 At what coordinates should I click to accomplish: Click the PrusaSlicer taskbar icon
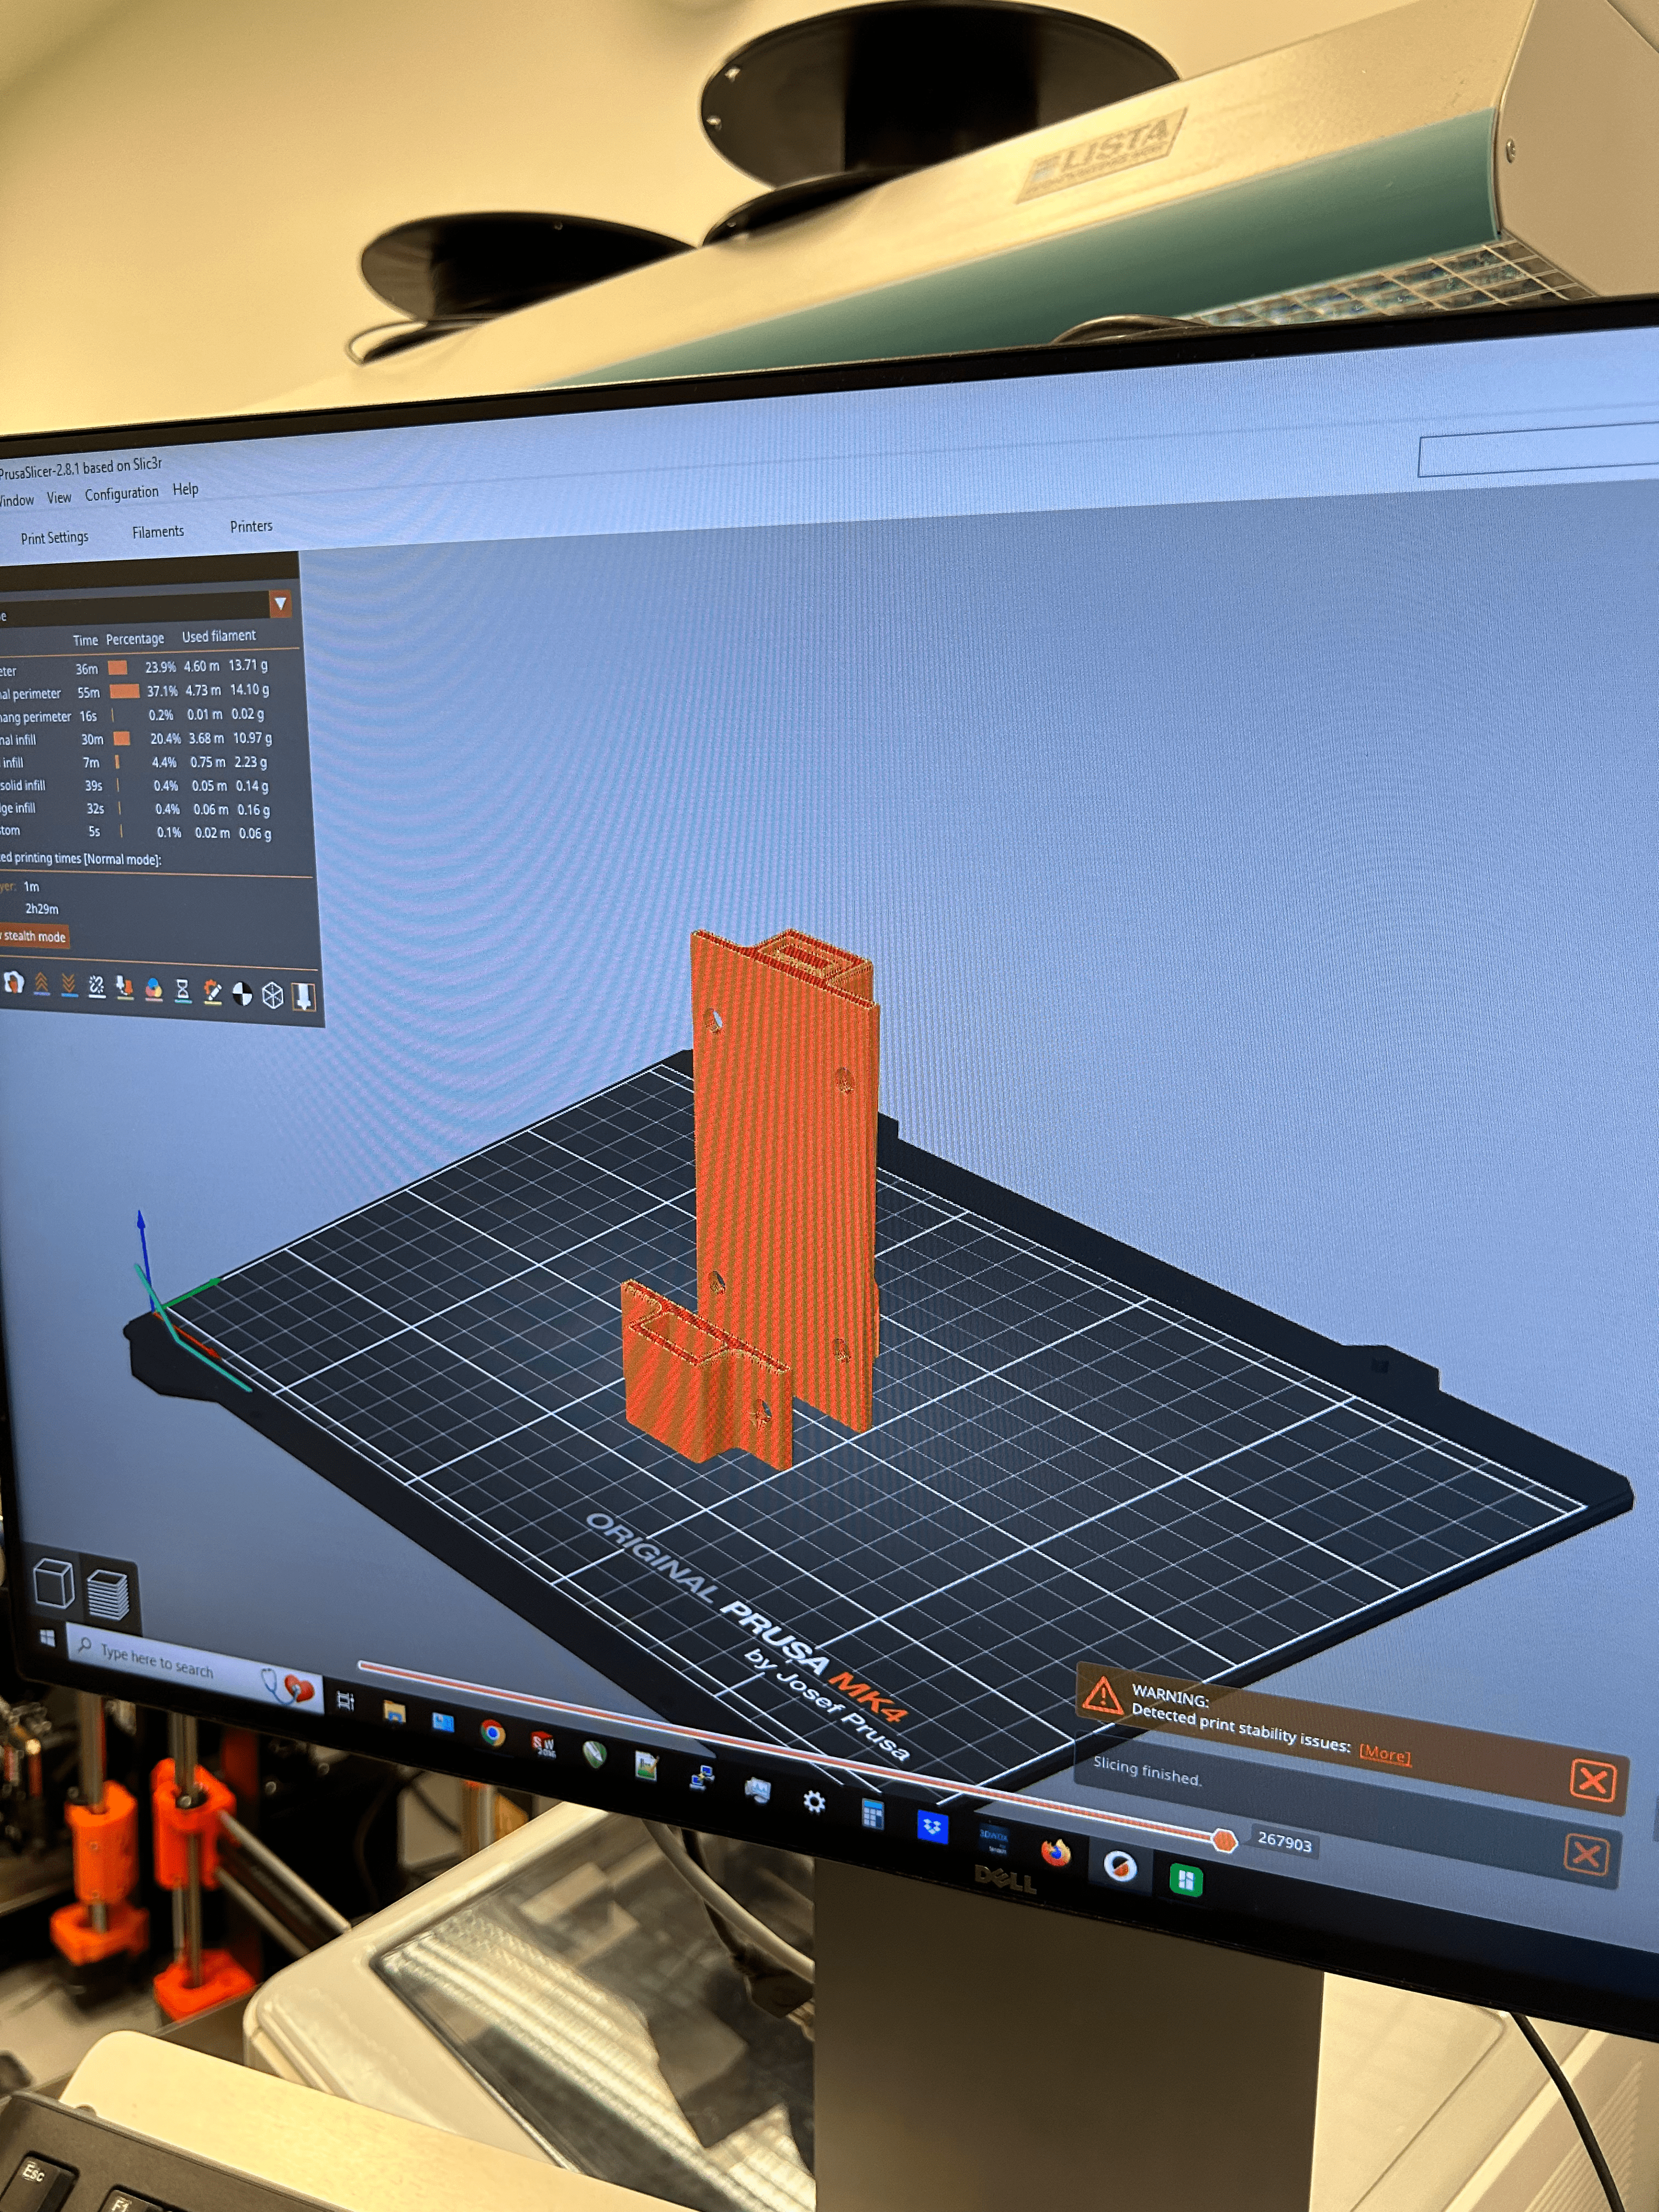[1119, 1866]
